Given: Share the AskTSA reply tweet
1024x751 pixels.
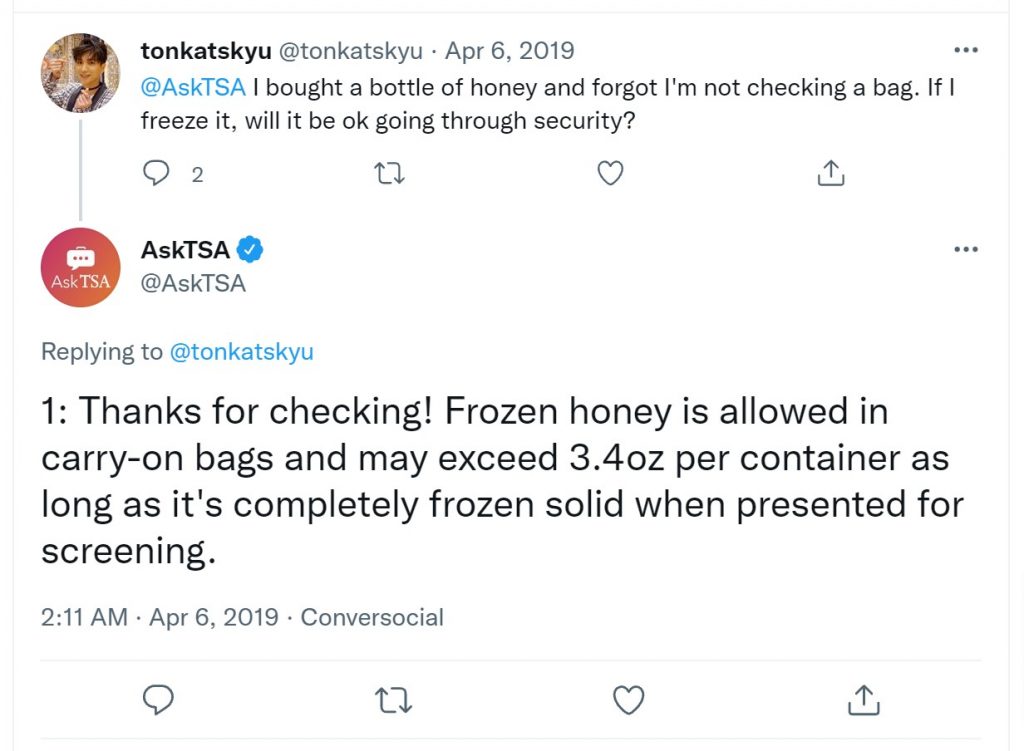Looking at the screenshot, I should 863,699.
